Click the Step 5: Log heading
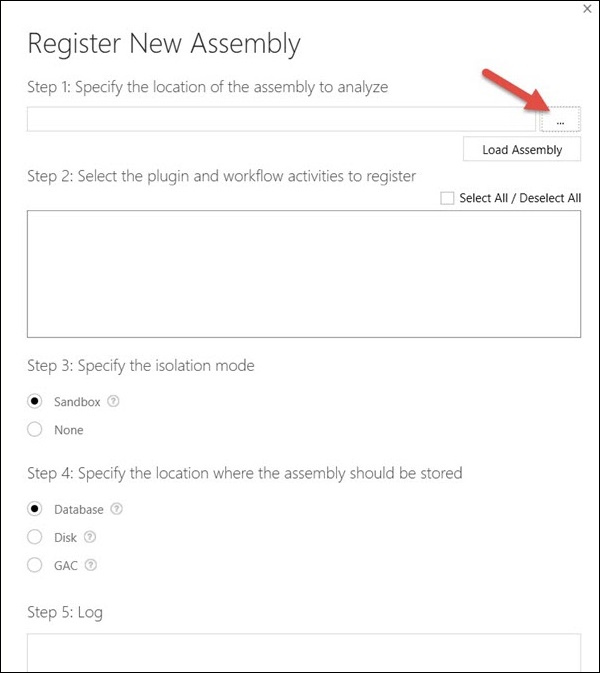The width and height of the screenshot is (600, 673). coord(65,612)
